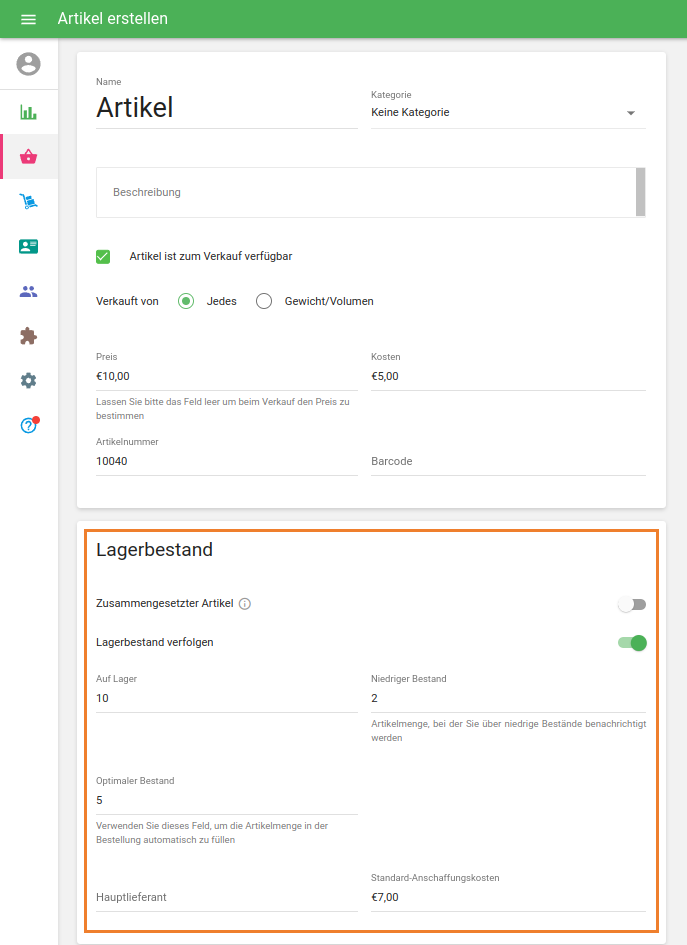Open the hamburger navigation menu
Image resolution: width=687 pixels, height=945 pixels.
[28, 19]
